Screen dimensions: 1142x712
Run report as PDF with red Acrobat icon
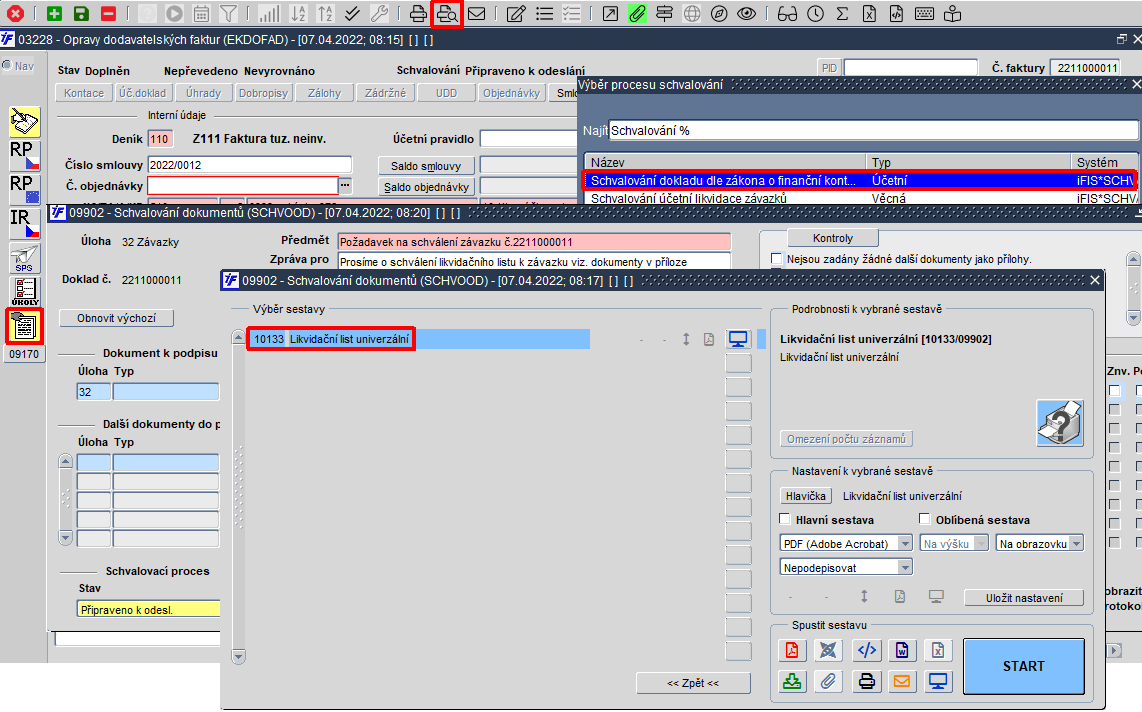792,649
